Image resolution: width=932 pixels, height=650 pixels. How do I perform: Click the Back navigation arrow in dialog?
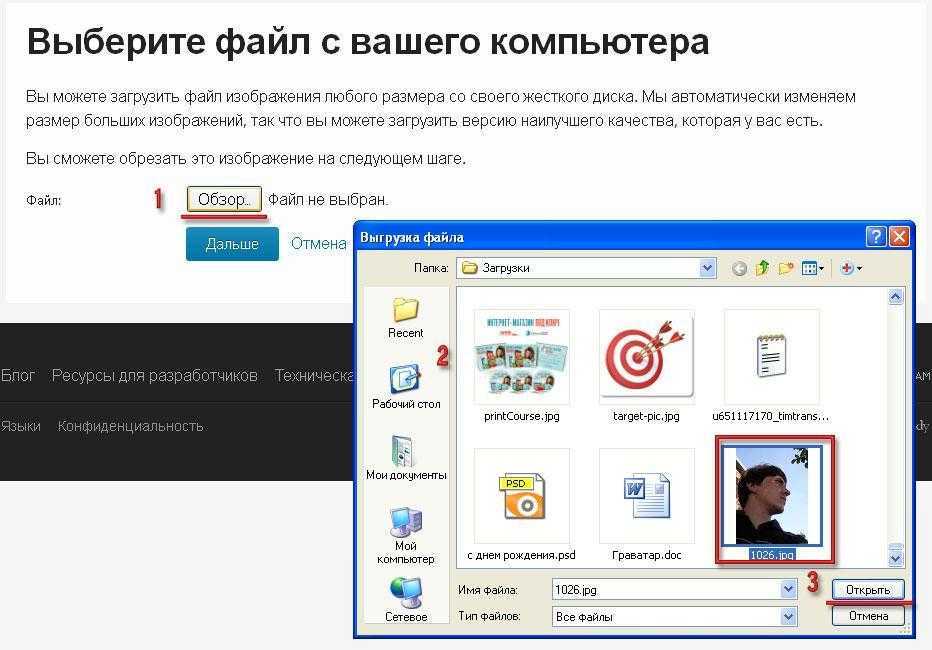coord(739,268)
